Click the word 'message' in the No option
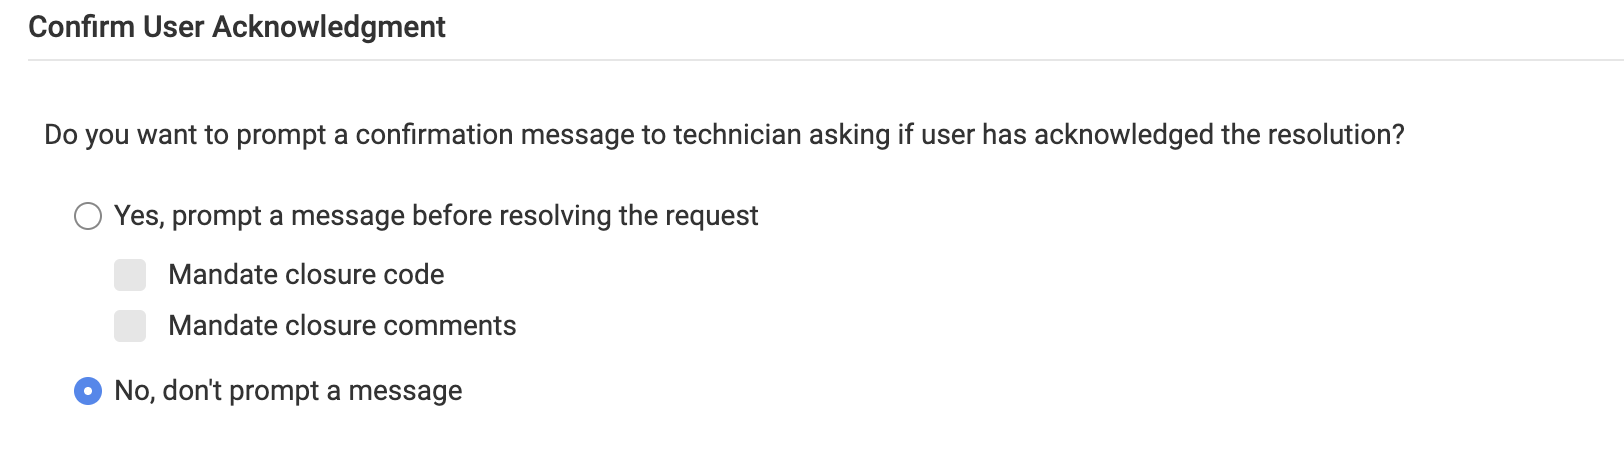Image resolution: width=1624 pixels, height=452 pixels. (405, 391)
